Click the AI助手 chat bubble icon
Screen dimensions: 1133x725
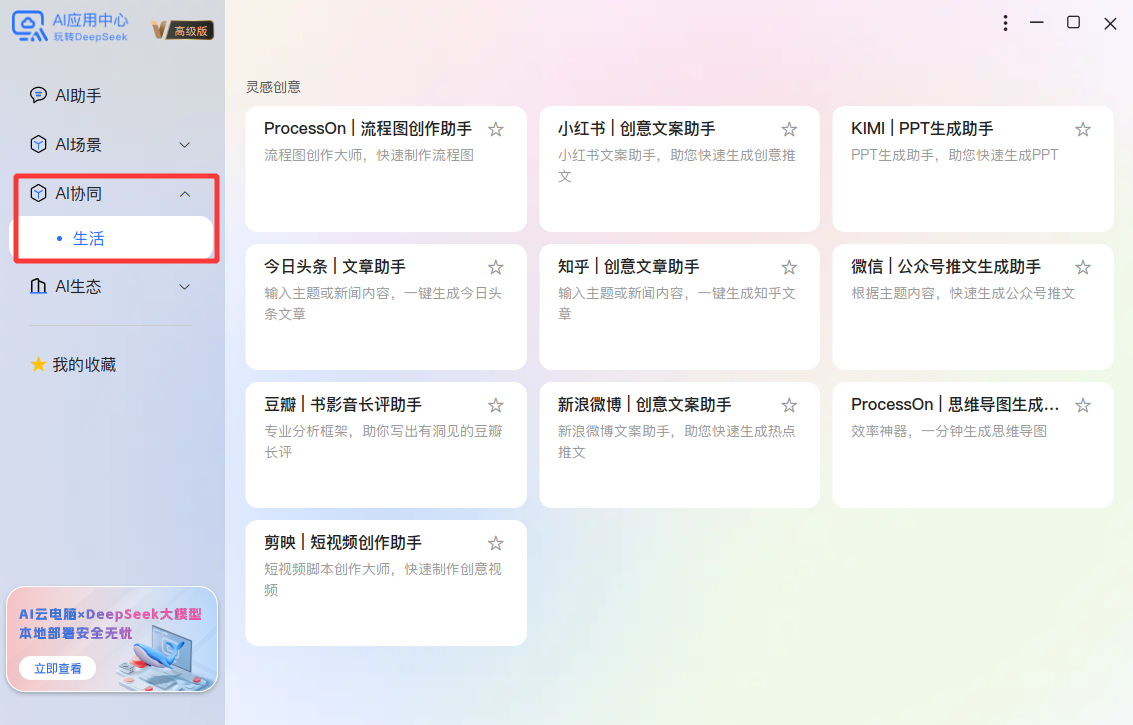click(38, 95)
